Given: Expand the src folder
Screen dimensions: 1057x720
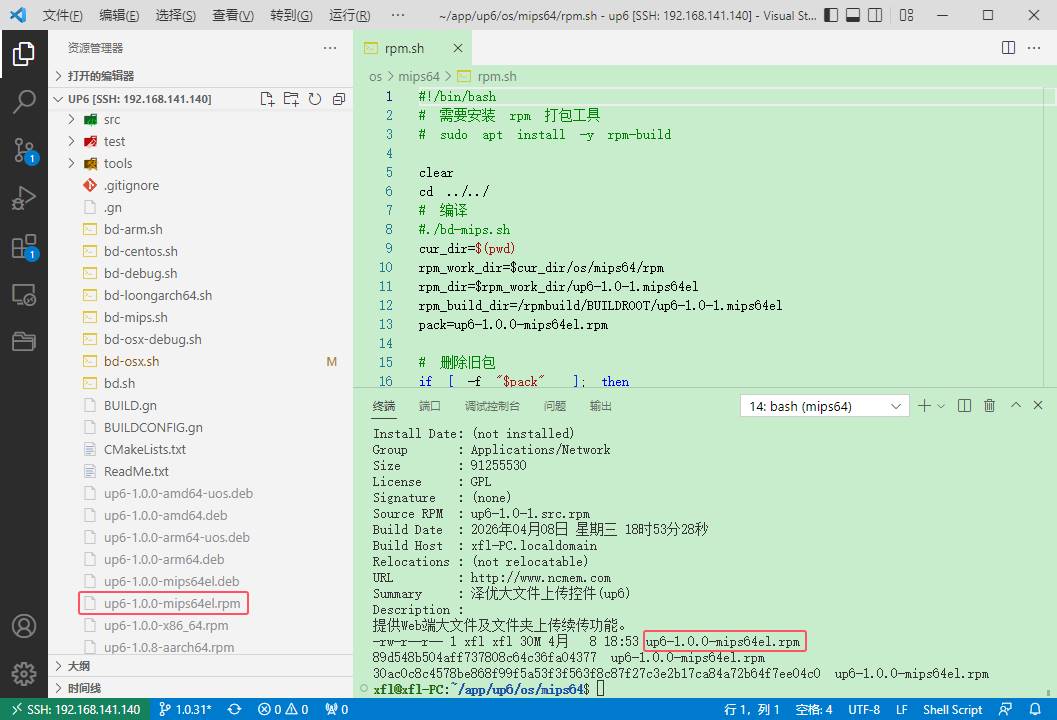Looking at the screenshot, I should tap(111, 119).
